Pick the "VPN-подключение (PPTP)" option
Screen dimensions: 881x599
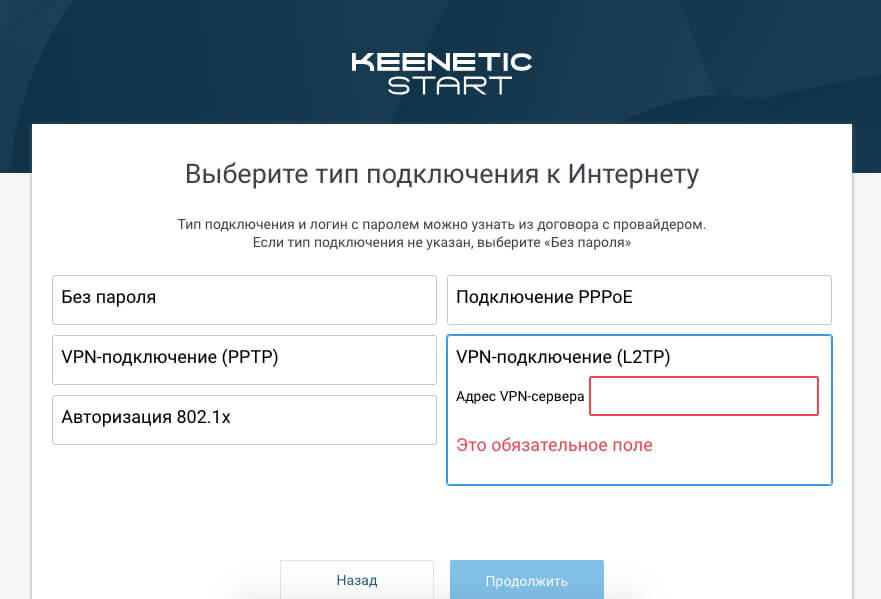tap(244, 359)
